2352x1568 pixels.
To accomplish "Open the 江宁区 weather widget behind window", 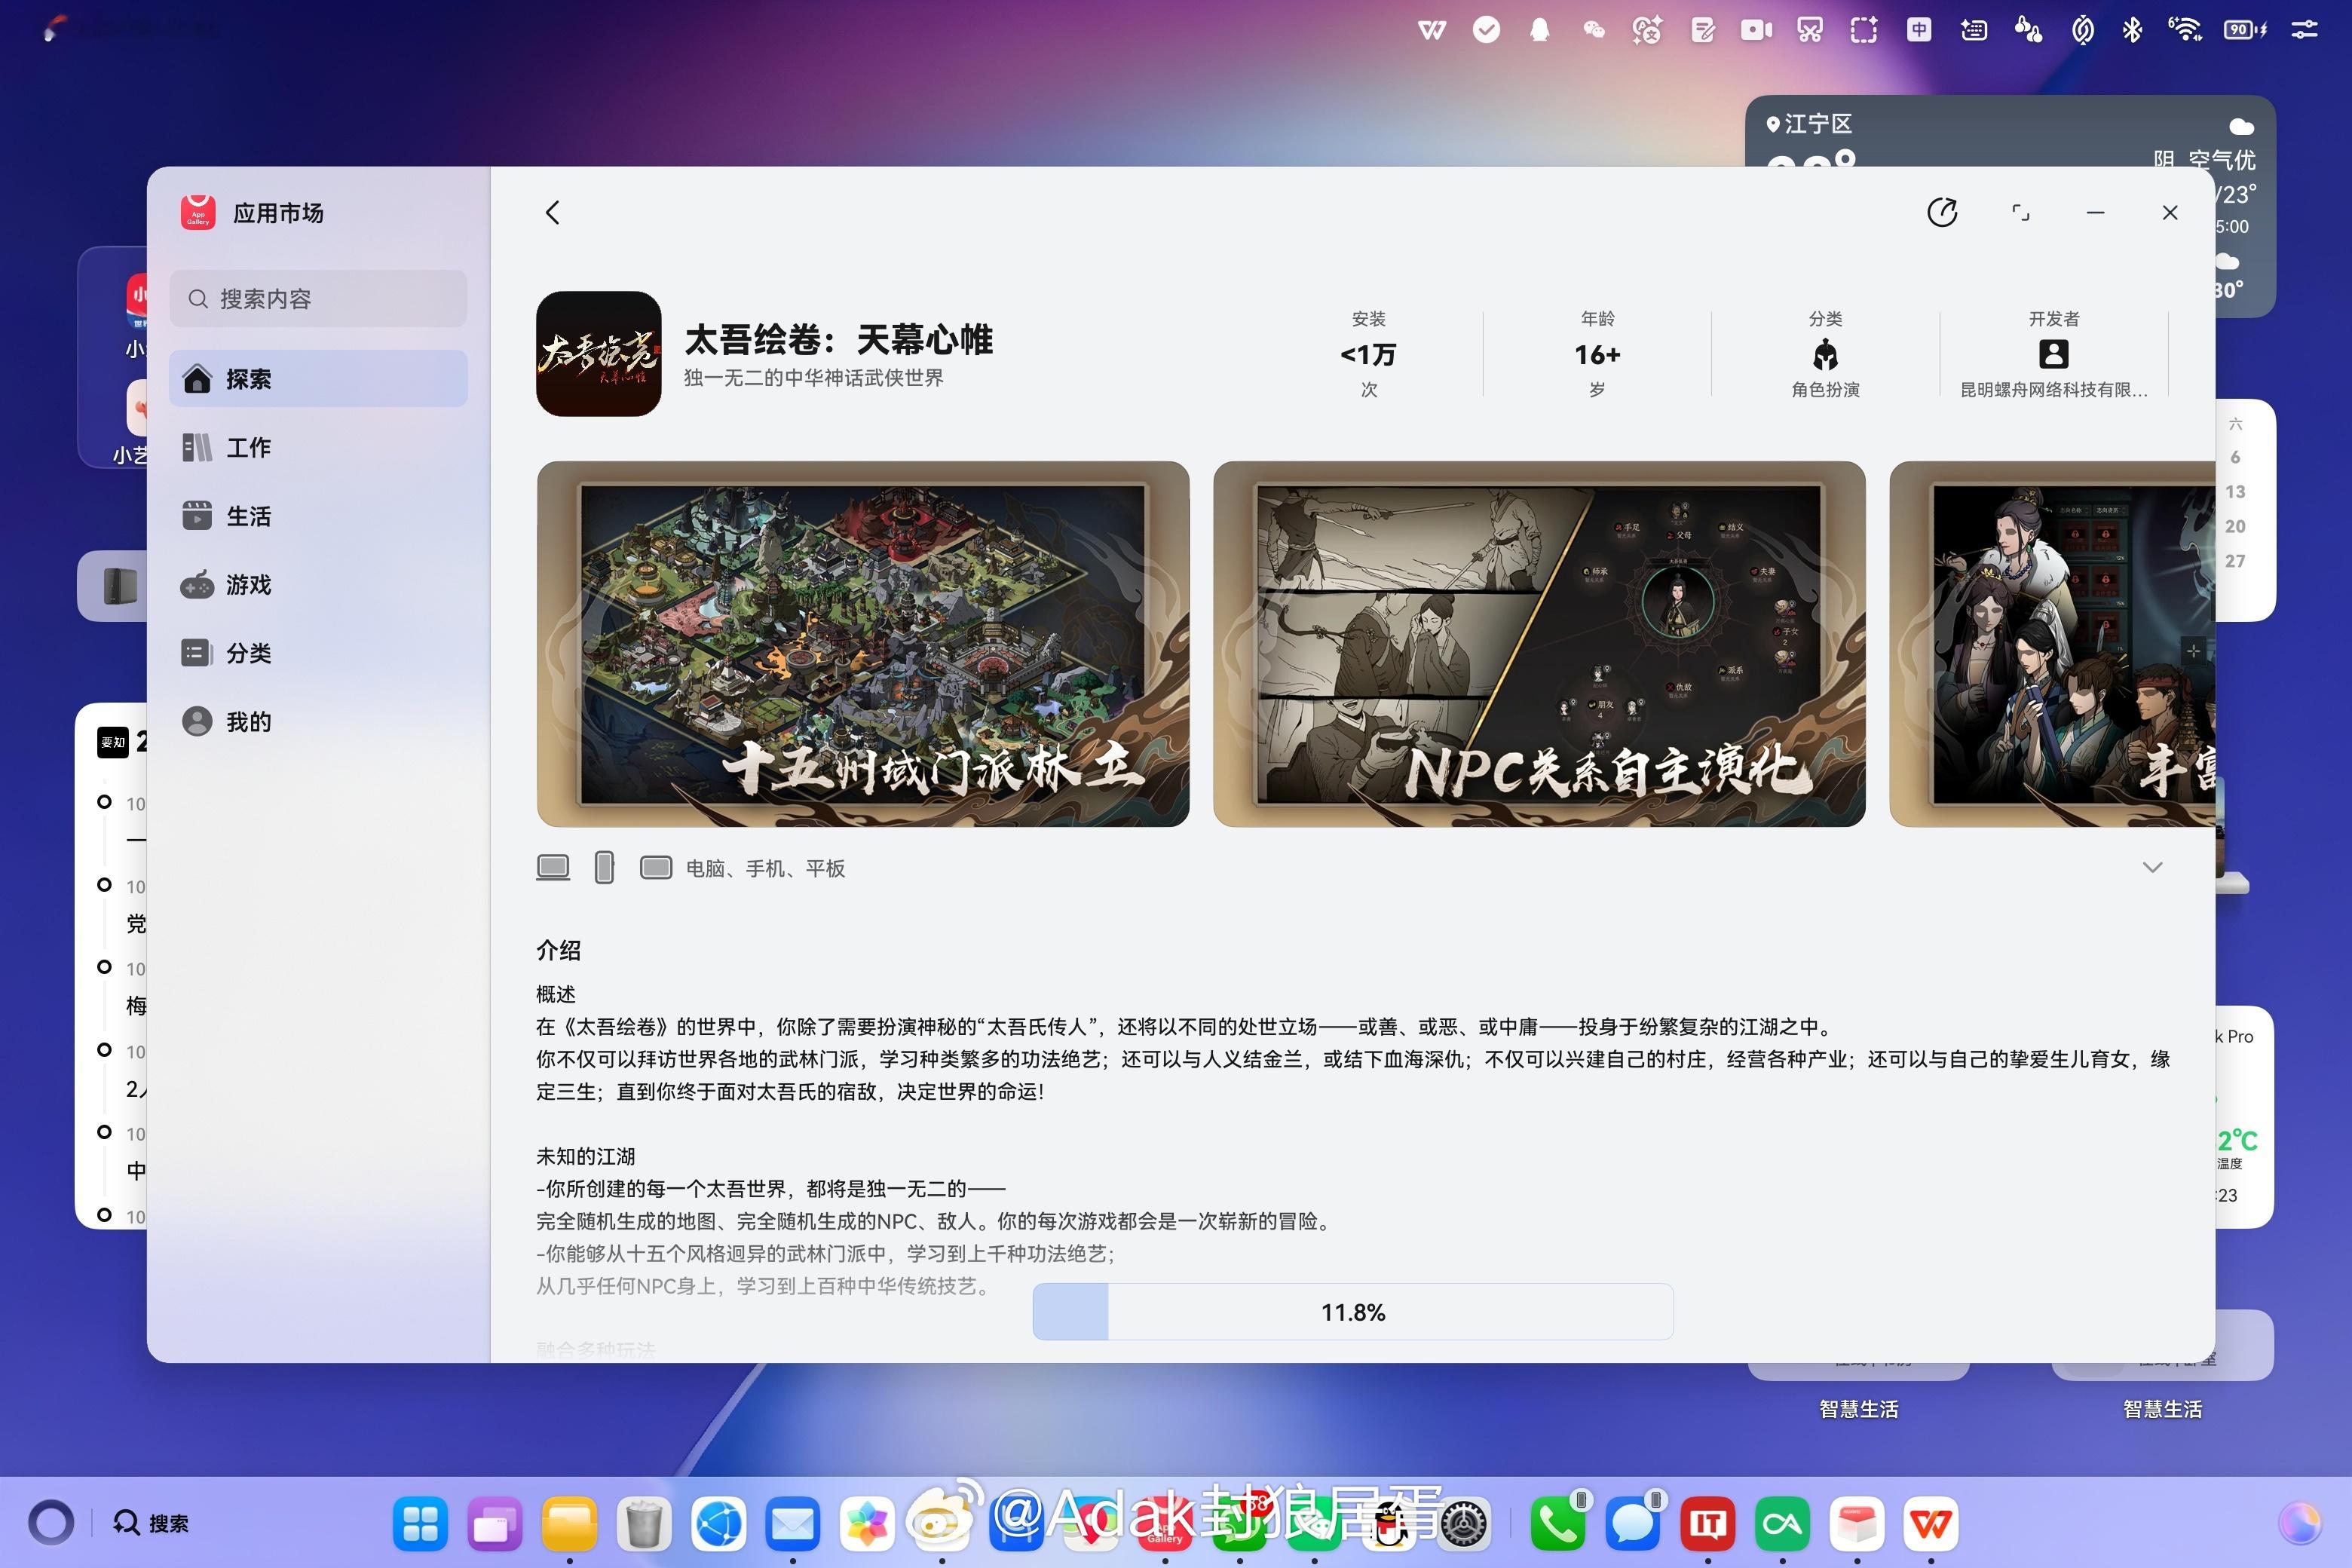I will (x=2010, y=130).
